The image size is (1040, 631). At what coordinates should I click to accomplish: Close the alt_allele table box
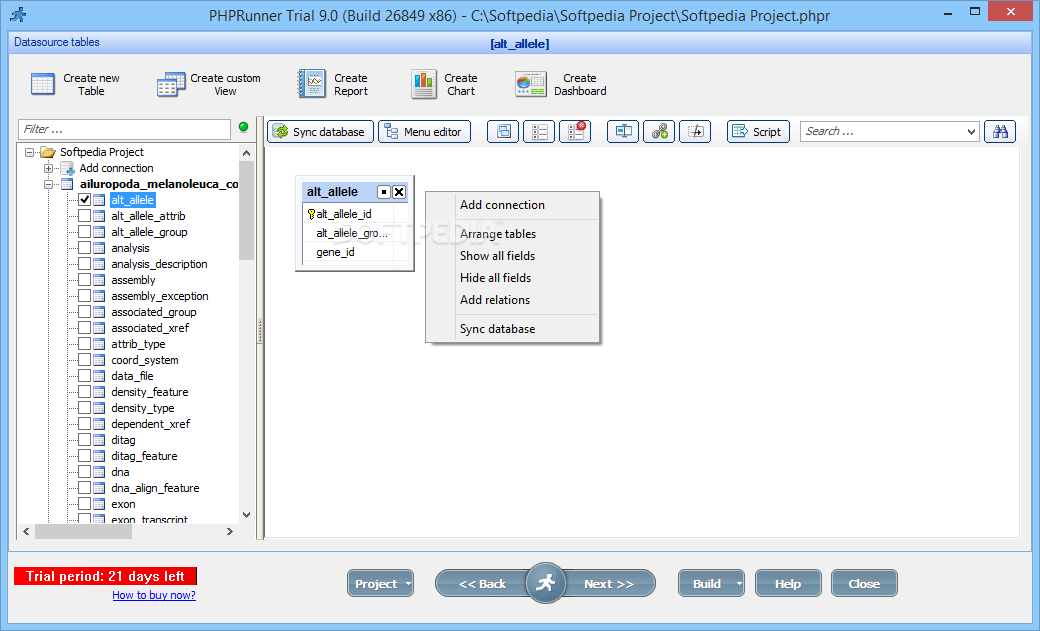(x=399, y=192)
